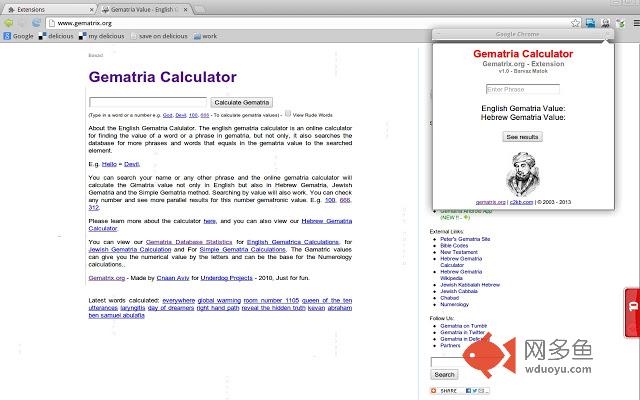
Task: Click the browser back arrow button
Action: pyautogui.click(x=8, y=23)
